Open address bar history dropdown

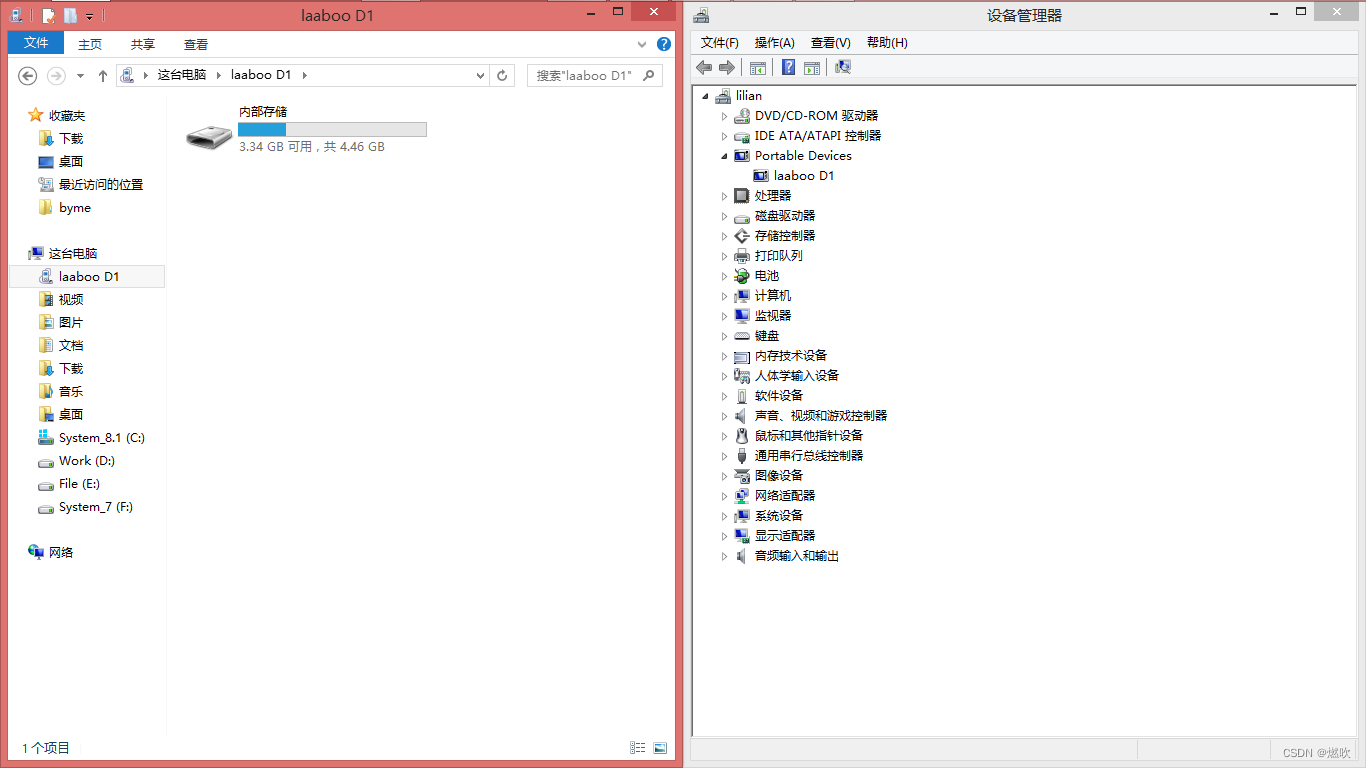[x=481, y=75]
